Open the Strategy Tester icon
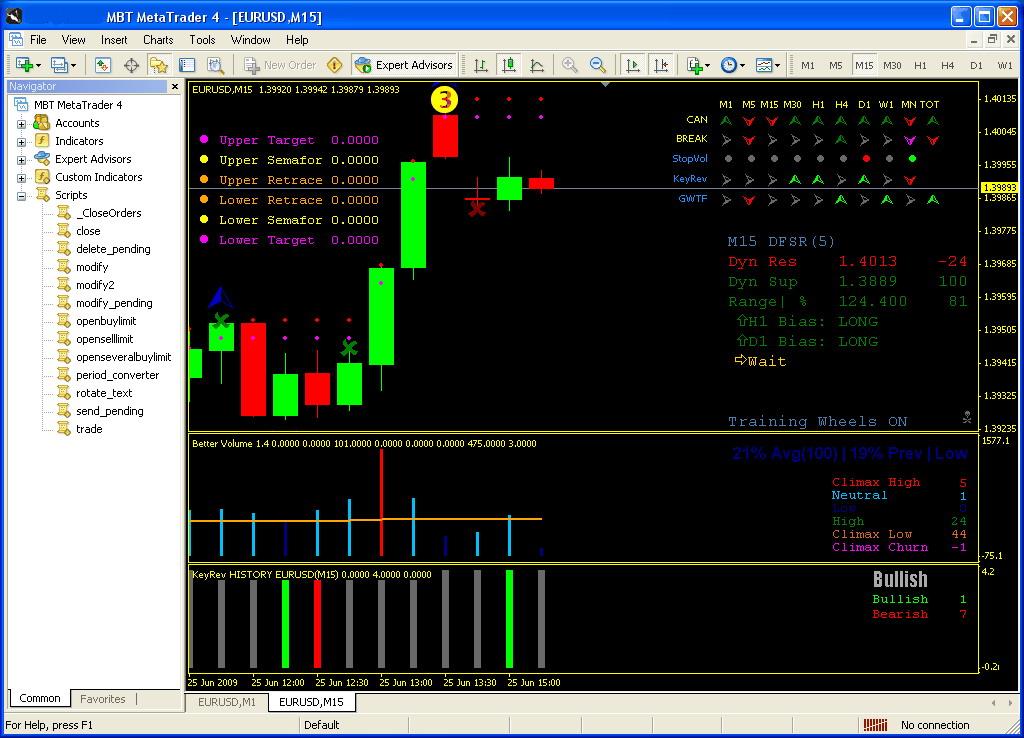This screenshot has height=738, width=1024. (x=215, y=65)
